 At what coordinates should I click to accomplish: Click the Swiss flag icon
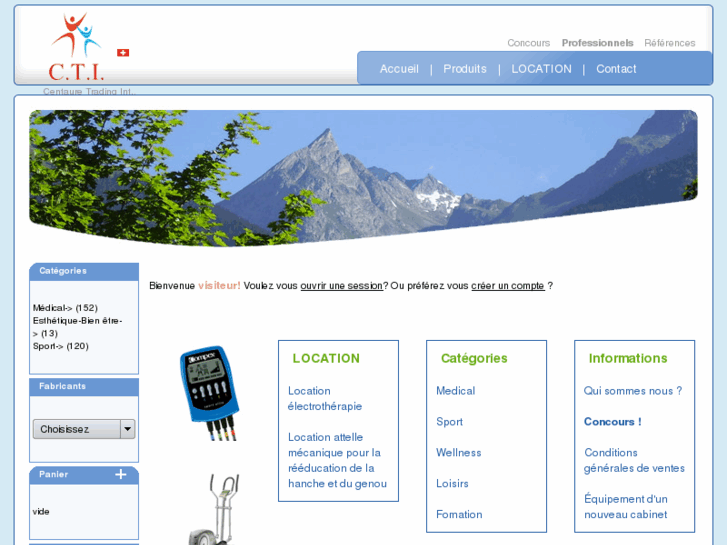[x=123, y=53]
